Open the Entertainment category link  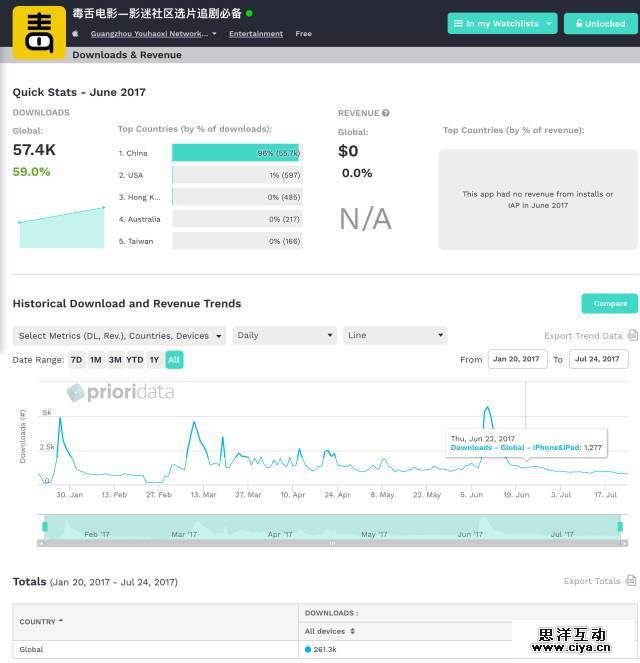pos(256,34)
